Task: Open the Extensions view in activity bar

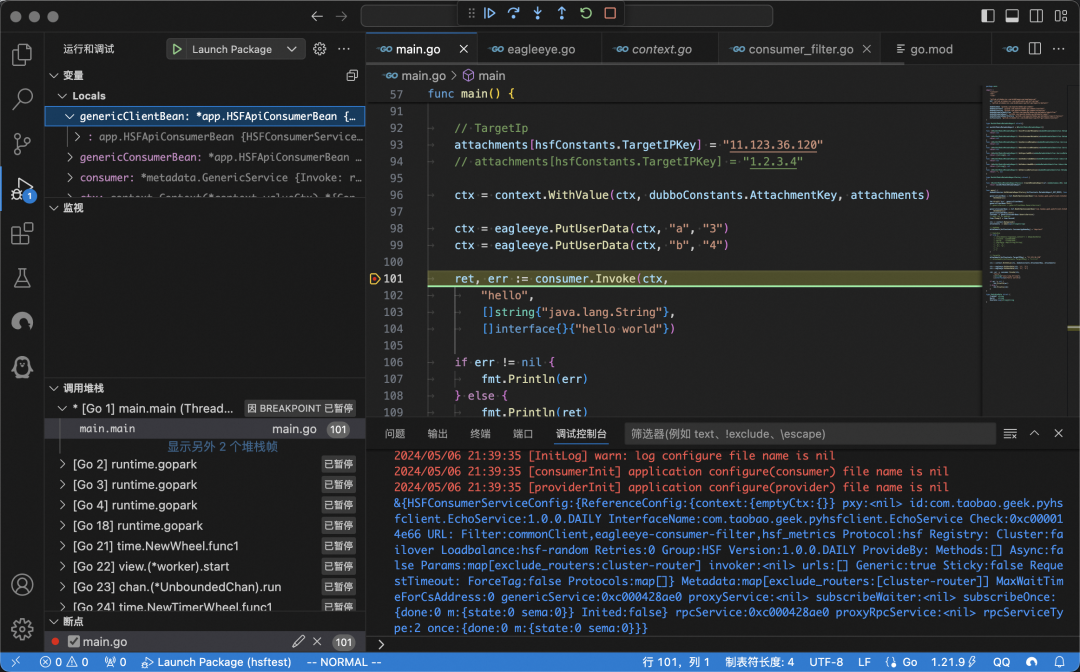Action: (22, 234)
